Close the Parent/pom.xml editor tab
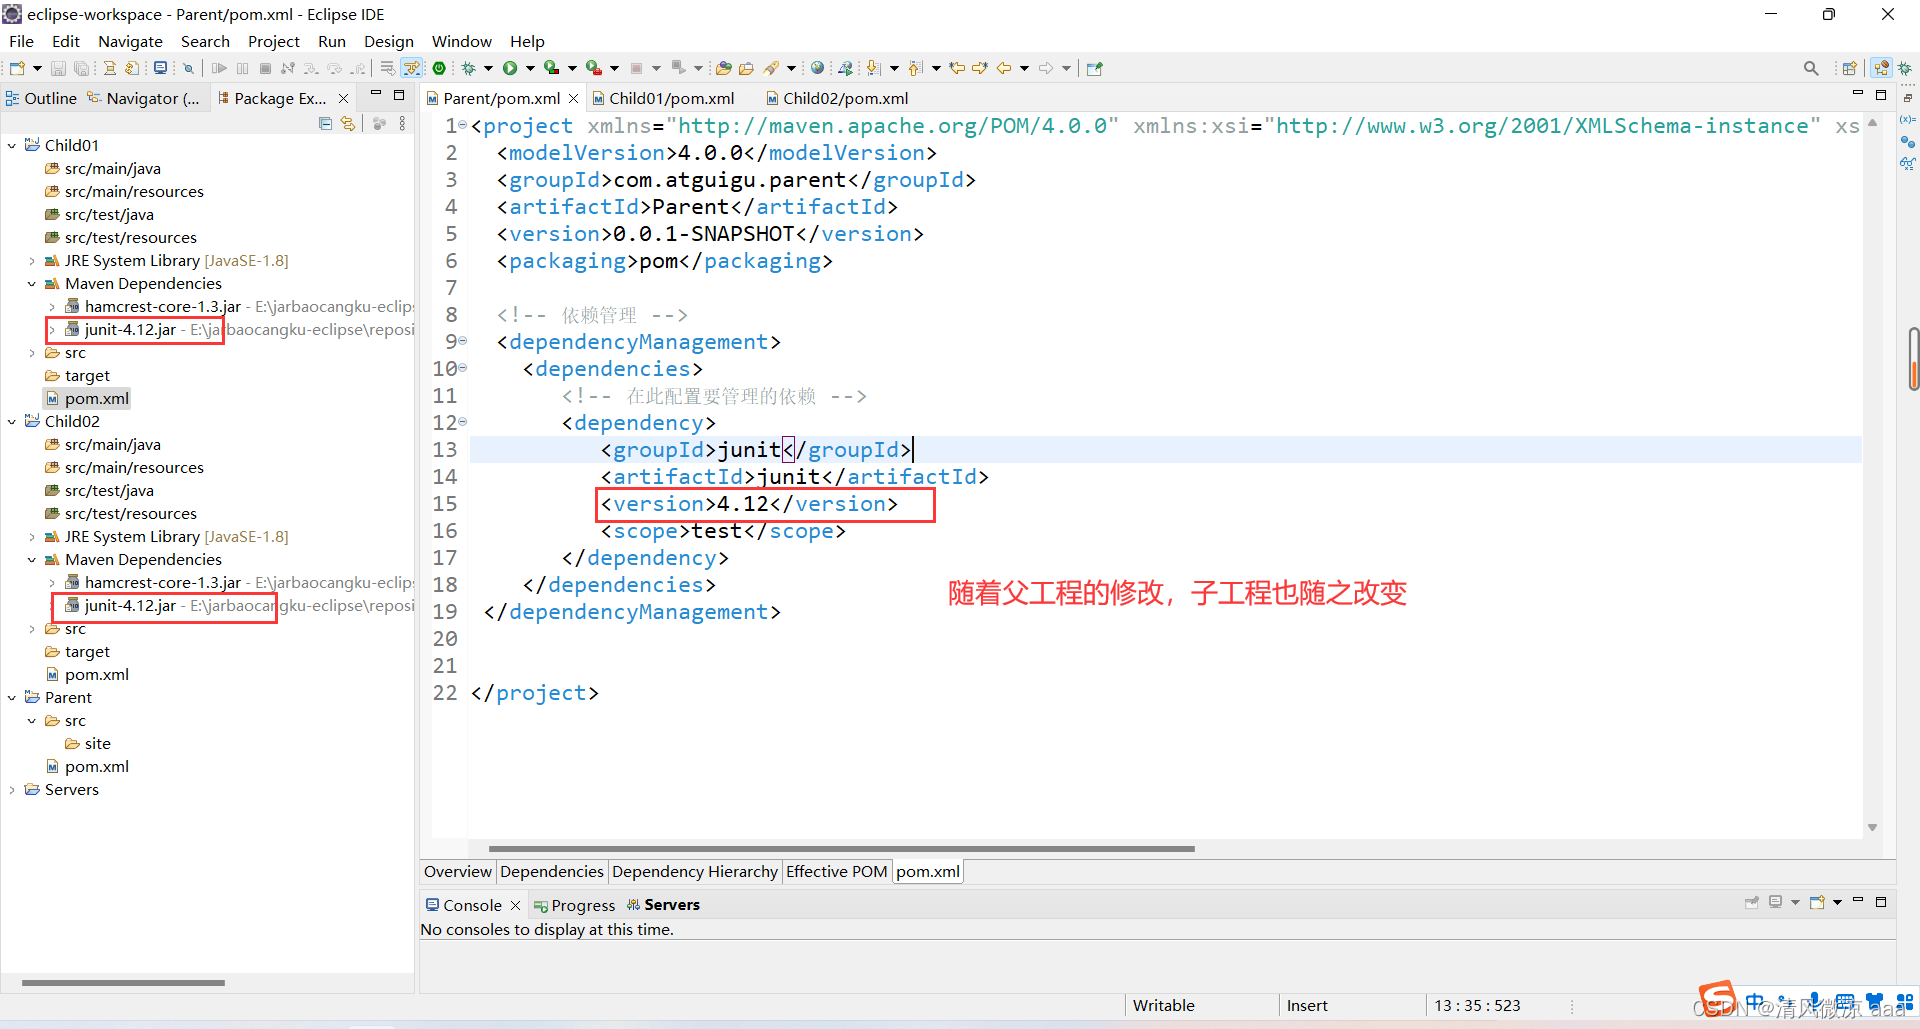The width and height of the screenshot is (1920, 1029). point(573,98)
